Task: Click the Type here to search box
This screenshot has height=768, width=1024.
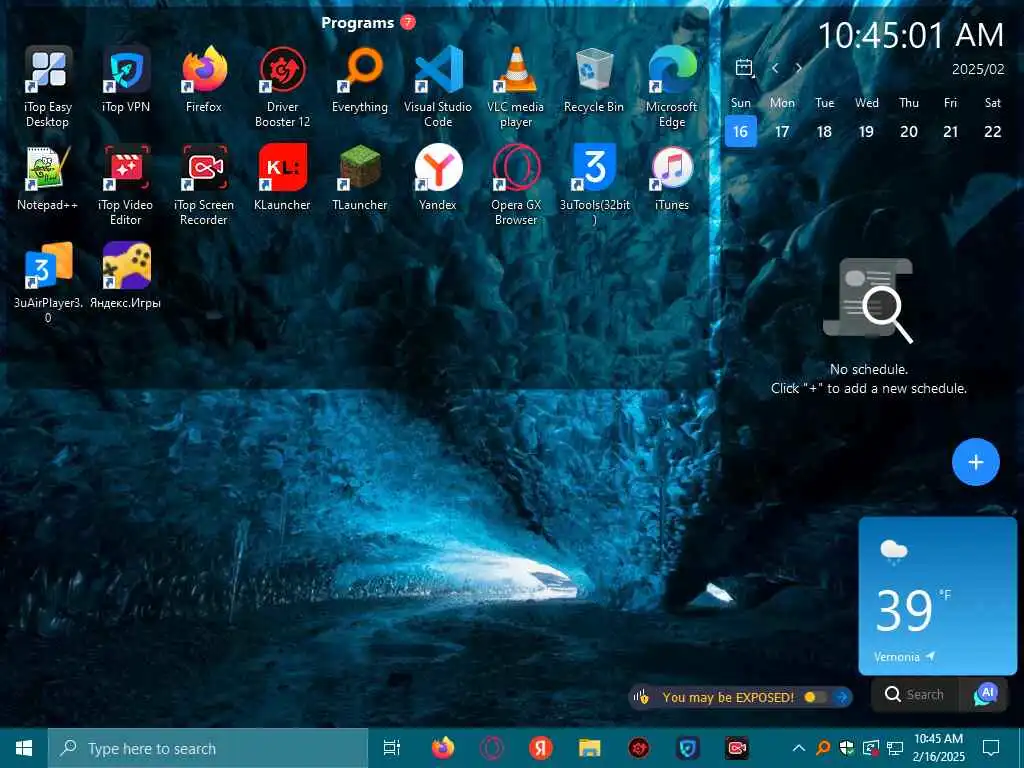Action: click(x=208, y=748)
